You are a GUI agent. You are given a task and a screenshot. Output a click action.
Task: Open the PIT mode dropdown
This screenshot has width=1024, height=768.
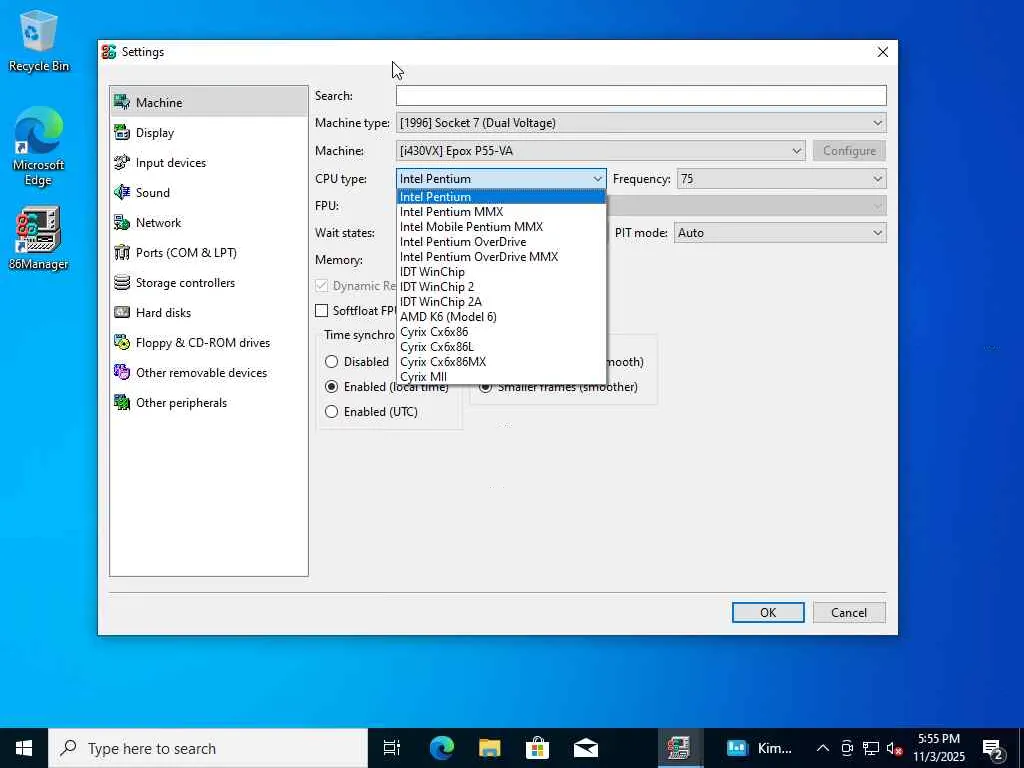pos(780,233)
